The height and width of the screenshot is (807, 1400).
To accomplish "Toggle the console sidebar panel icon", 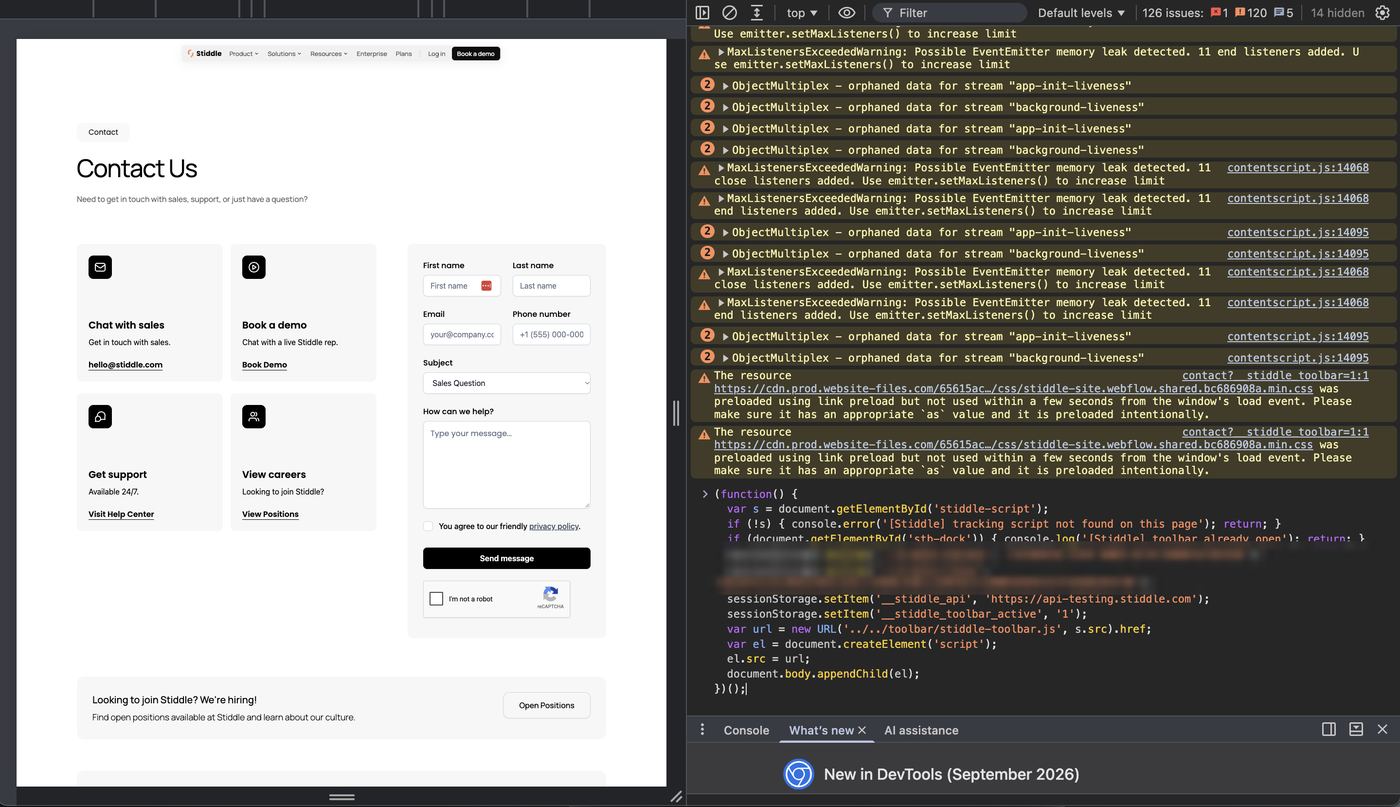I will [702, 13].
